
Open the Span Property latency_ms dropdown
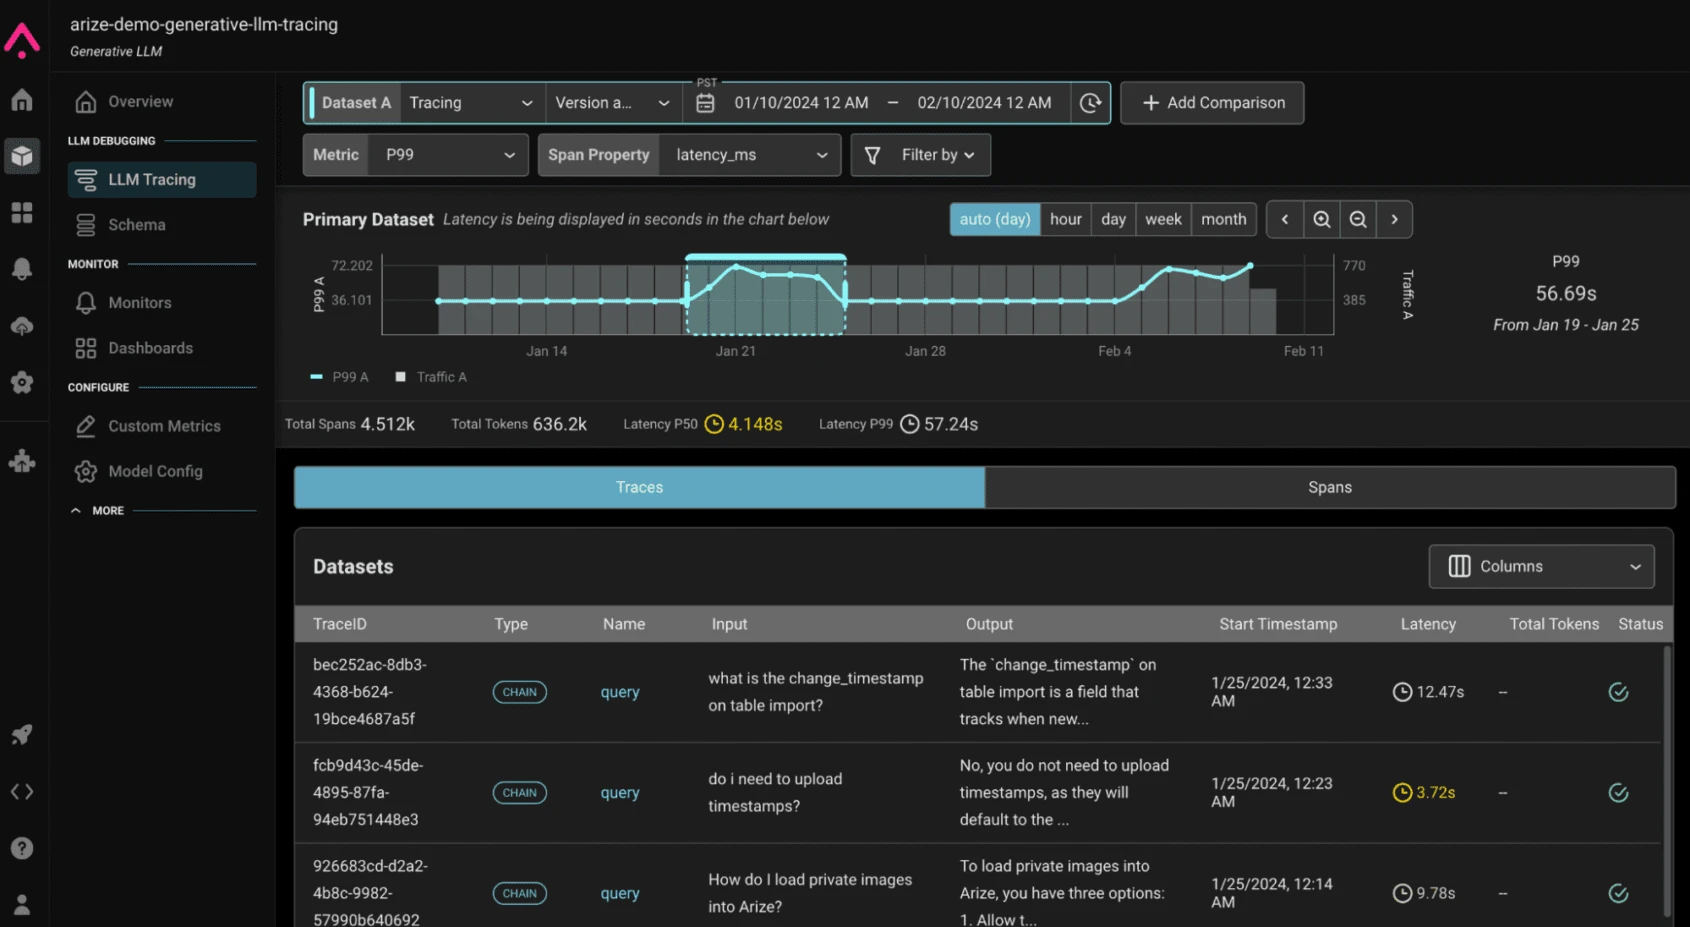coord(749,155)
